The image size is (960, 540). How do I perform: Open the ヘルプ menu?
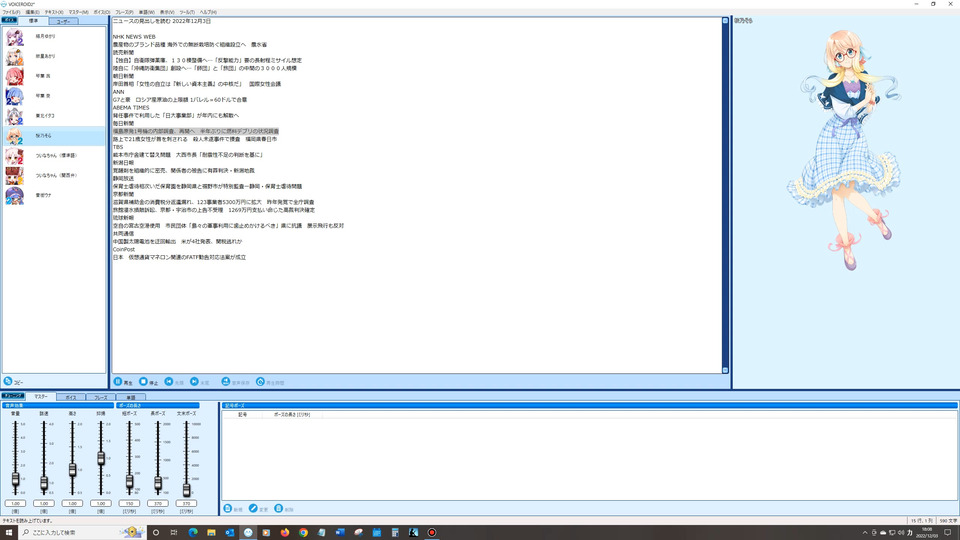coord(208,12)
